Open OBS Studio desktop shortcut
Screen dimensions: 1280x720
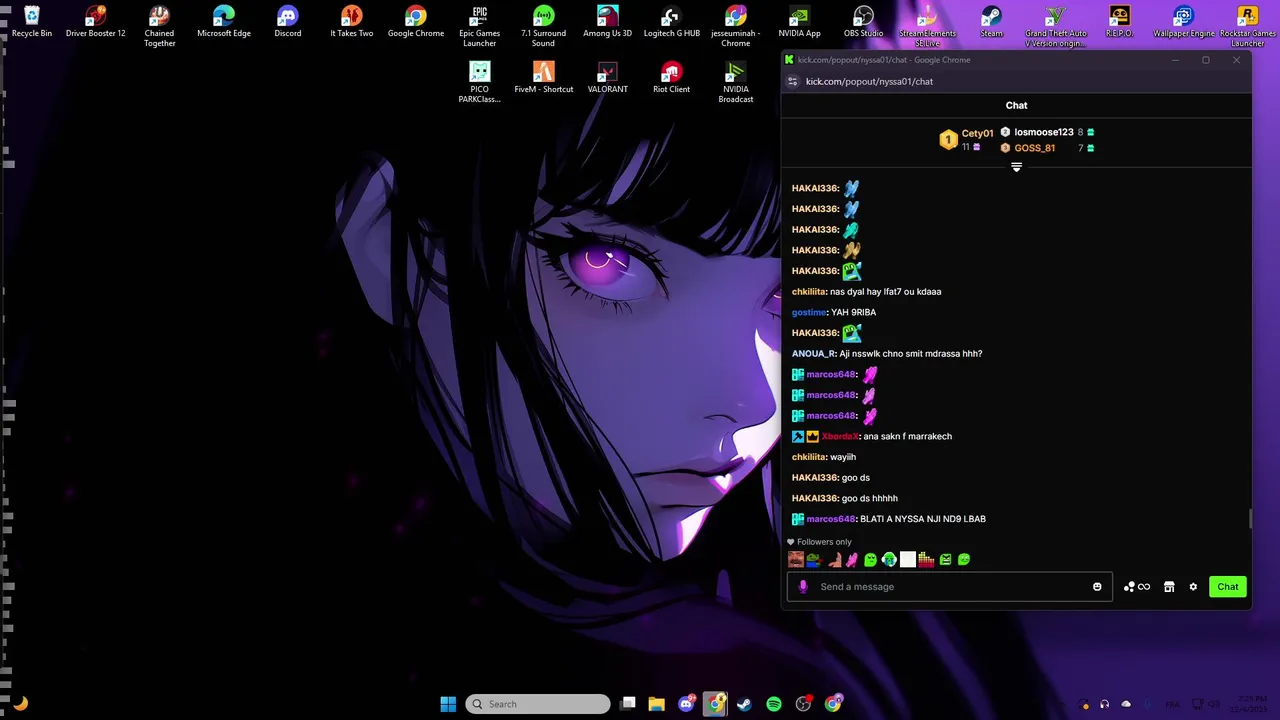tap(863, 22)
